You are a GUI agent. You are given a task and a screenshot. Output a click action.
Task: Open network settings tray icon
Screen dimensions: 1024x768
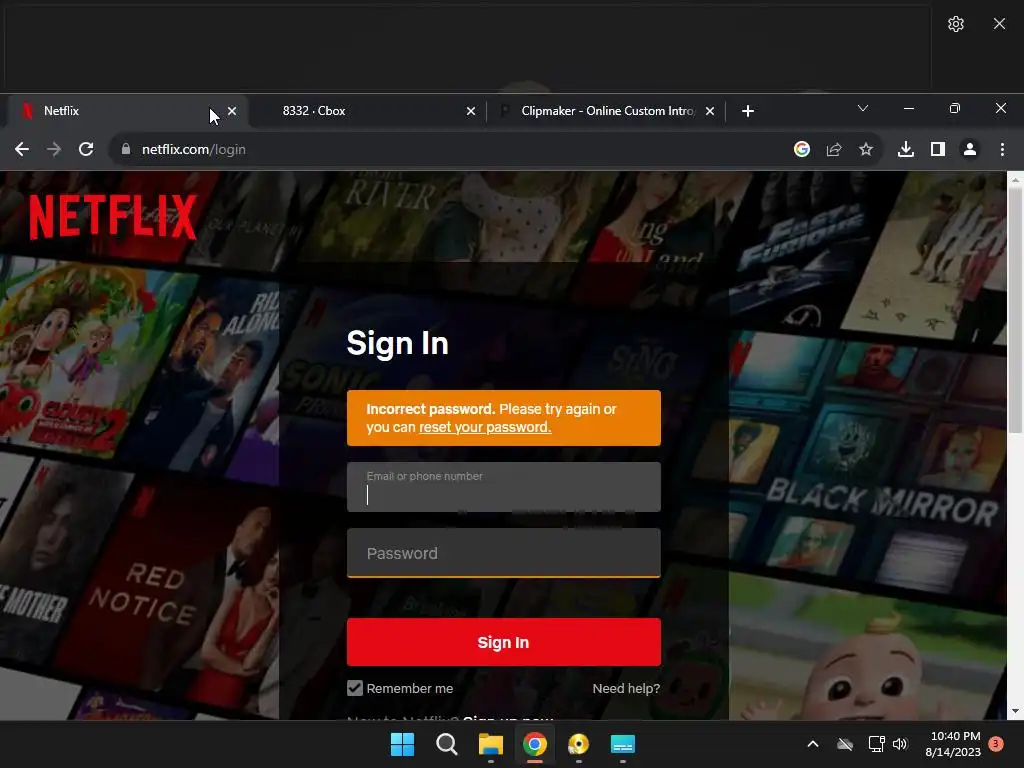point(876,744)
